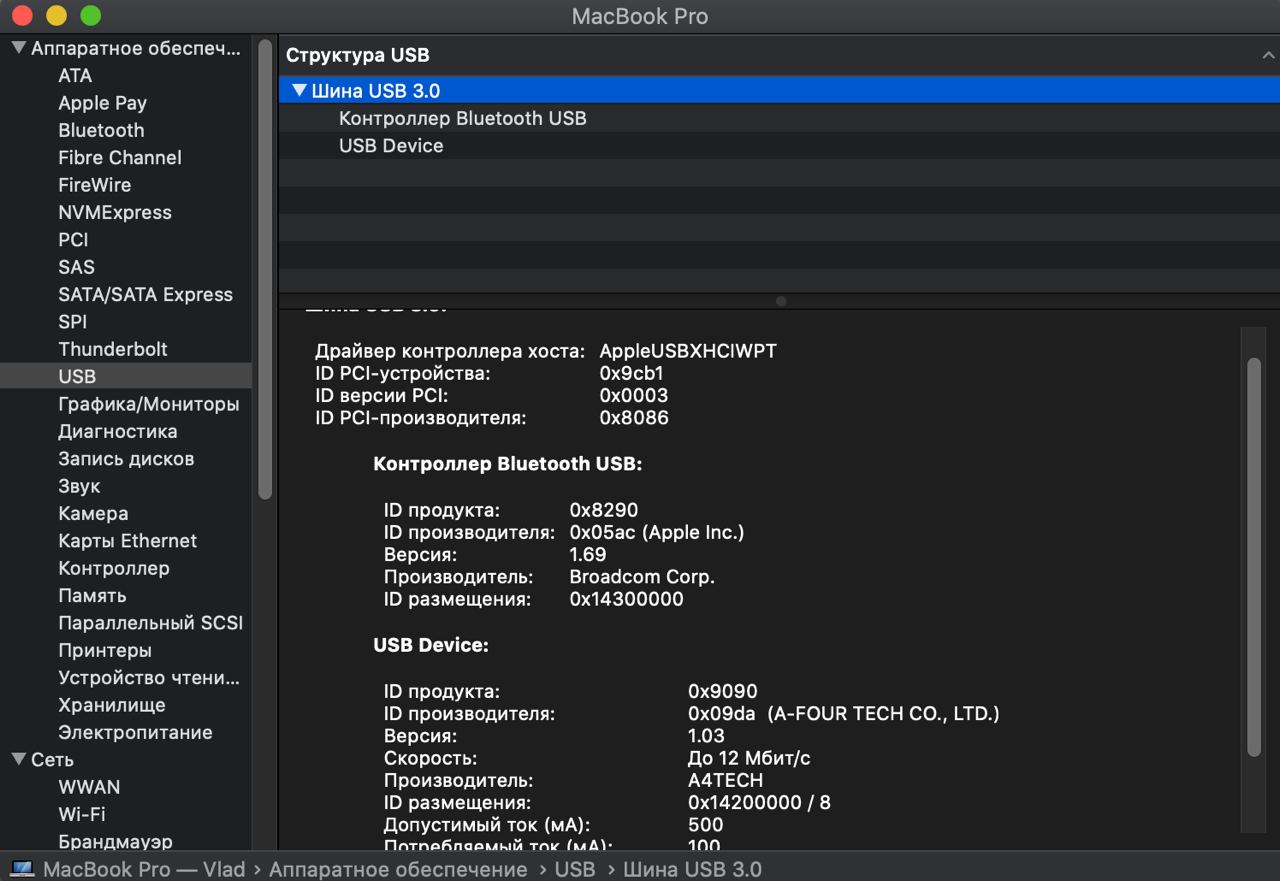Select Контроллер Bluetooth USB tree row

tap(779, 118)
